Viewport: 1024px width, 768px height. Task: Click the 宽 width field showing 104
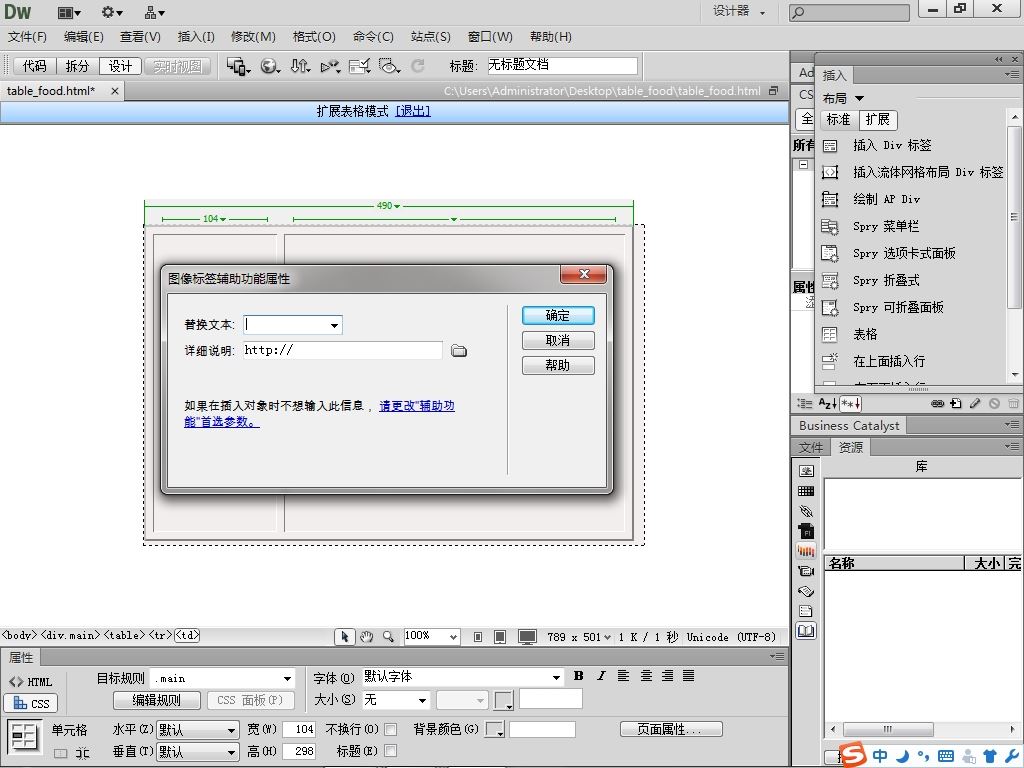[300, 729]
